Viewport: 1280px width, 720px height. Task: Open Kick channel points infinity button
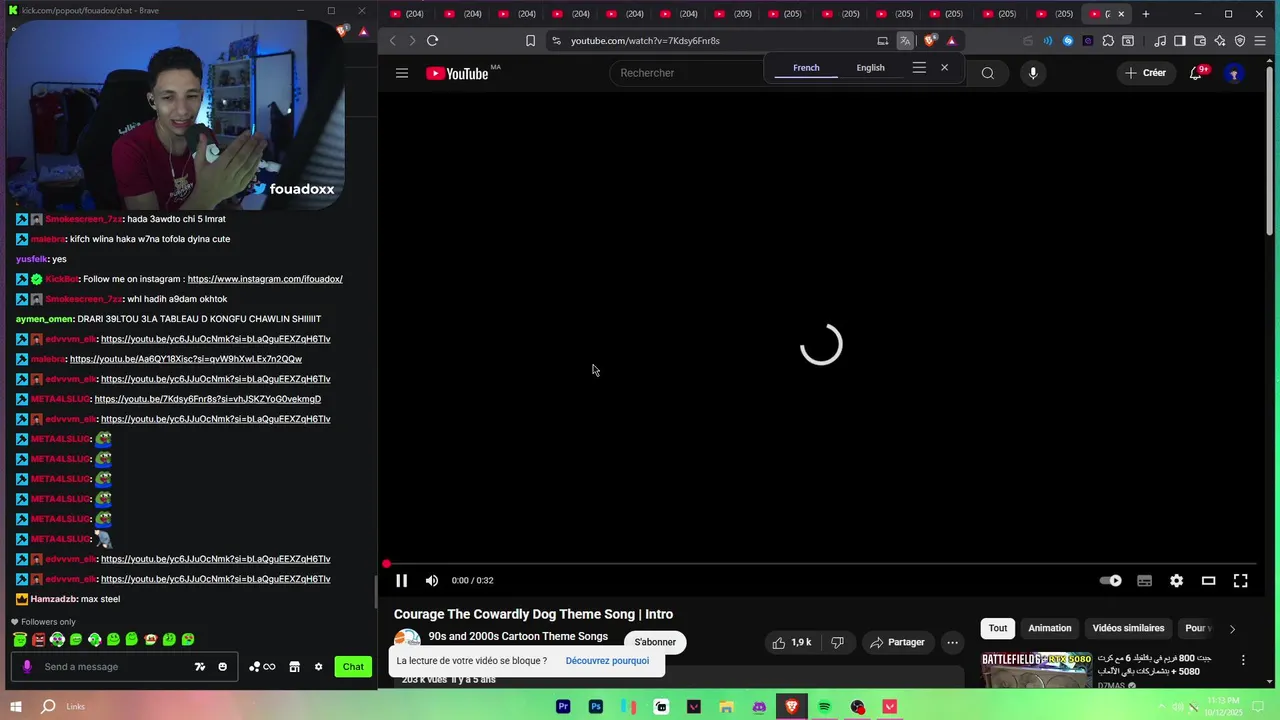pyautogui.click(x=262, y=667)
